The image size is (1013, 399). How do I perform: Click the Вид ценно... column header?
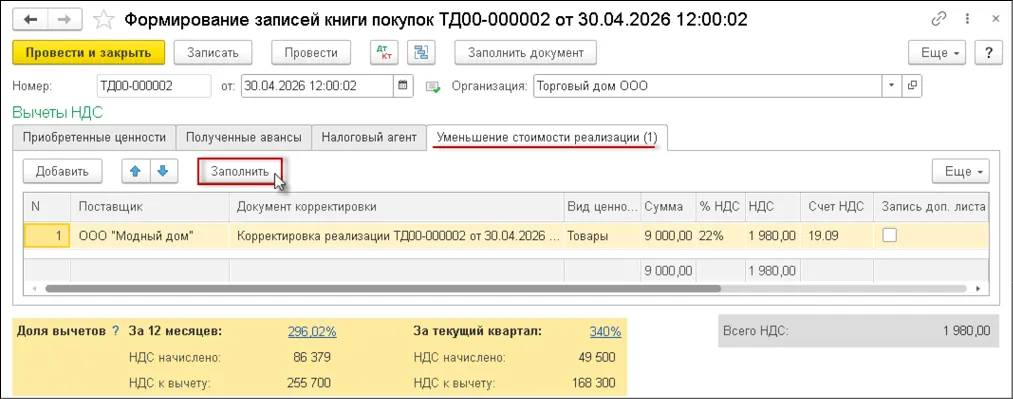[603, 207]
